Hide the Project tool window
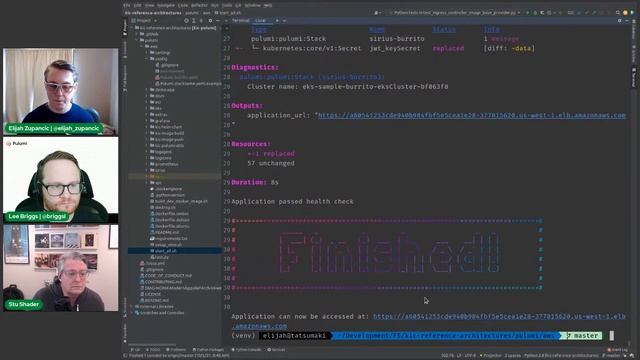Viewport: 640px width, 360px height. (x=218, y=20)
